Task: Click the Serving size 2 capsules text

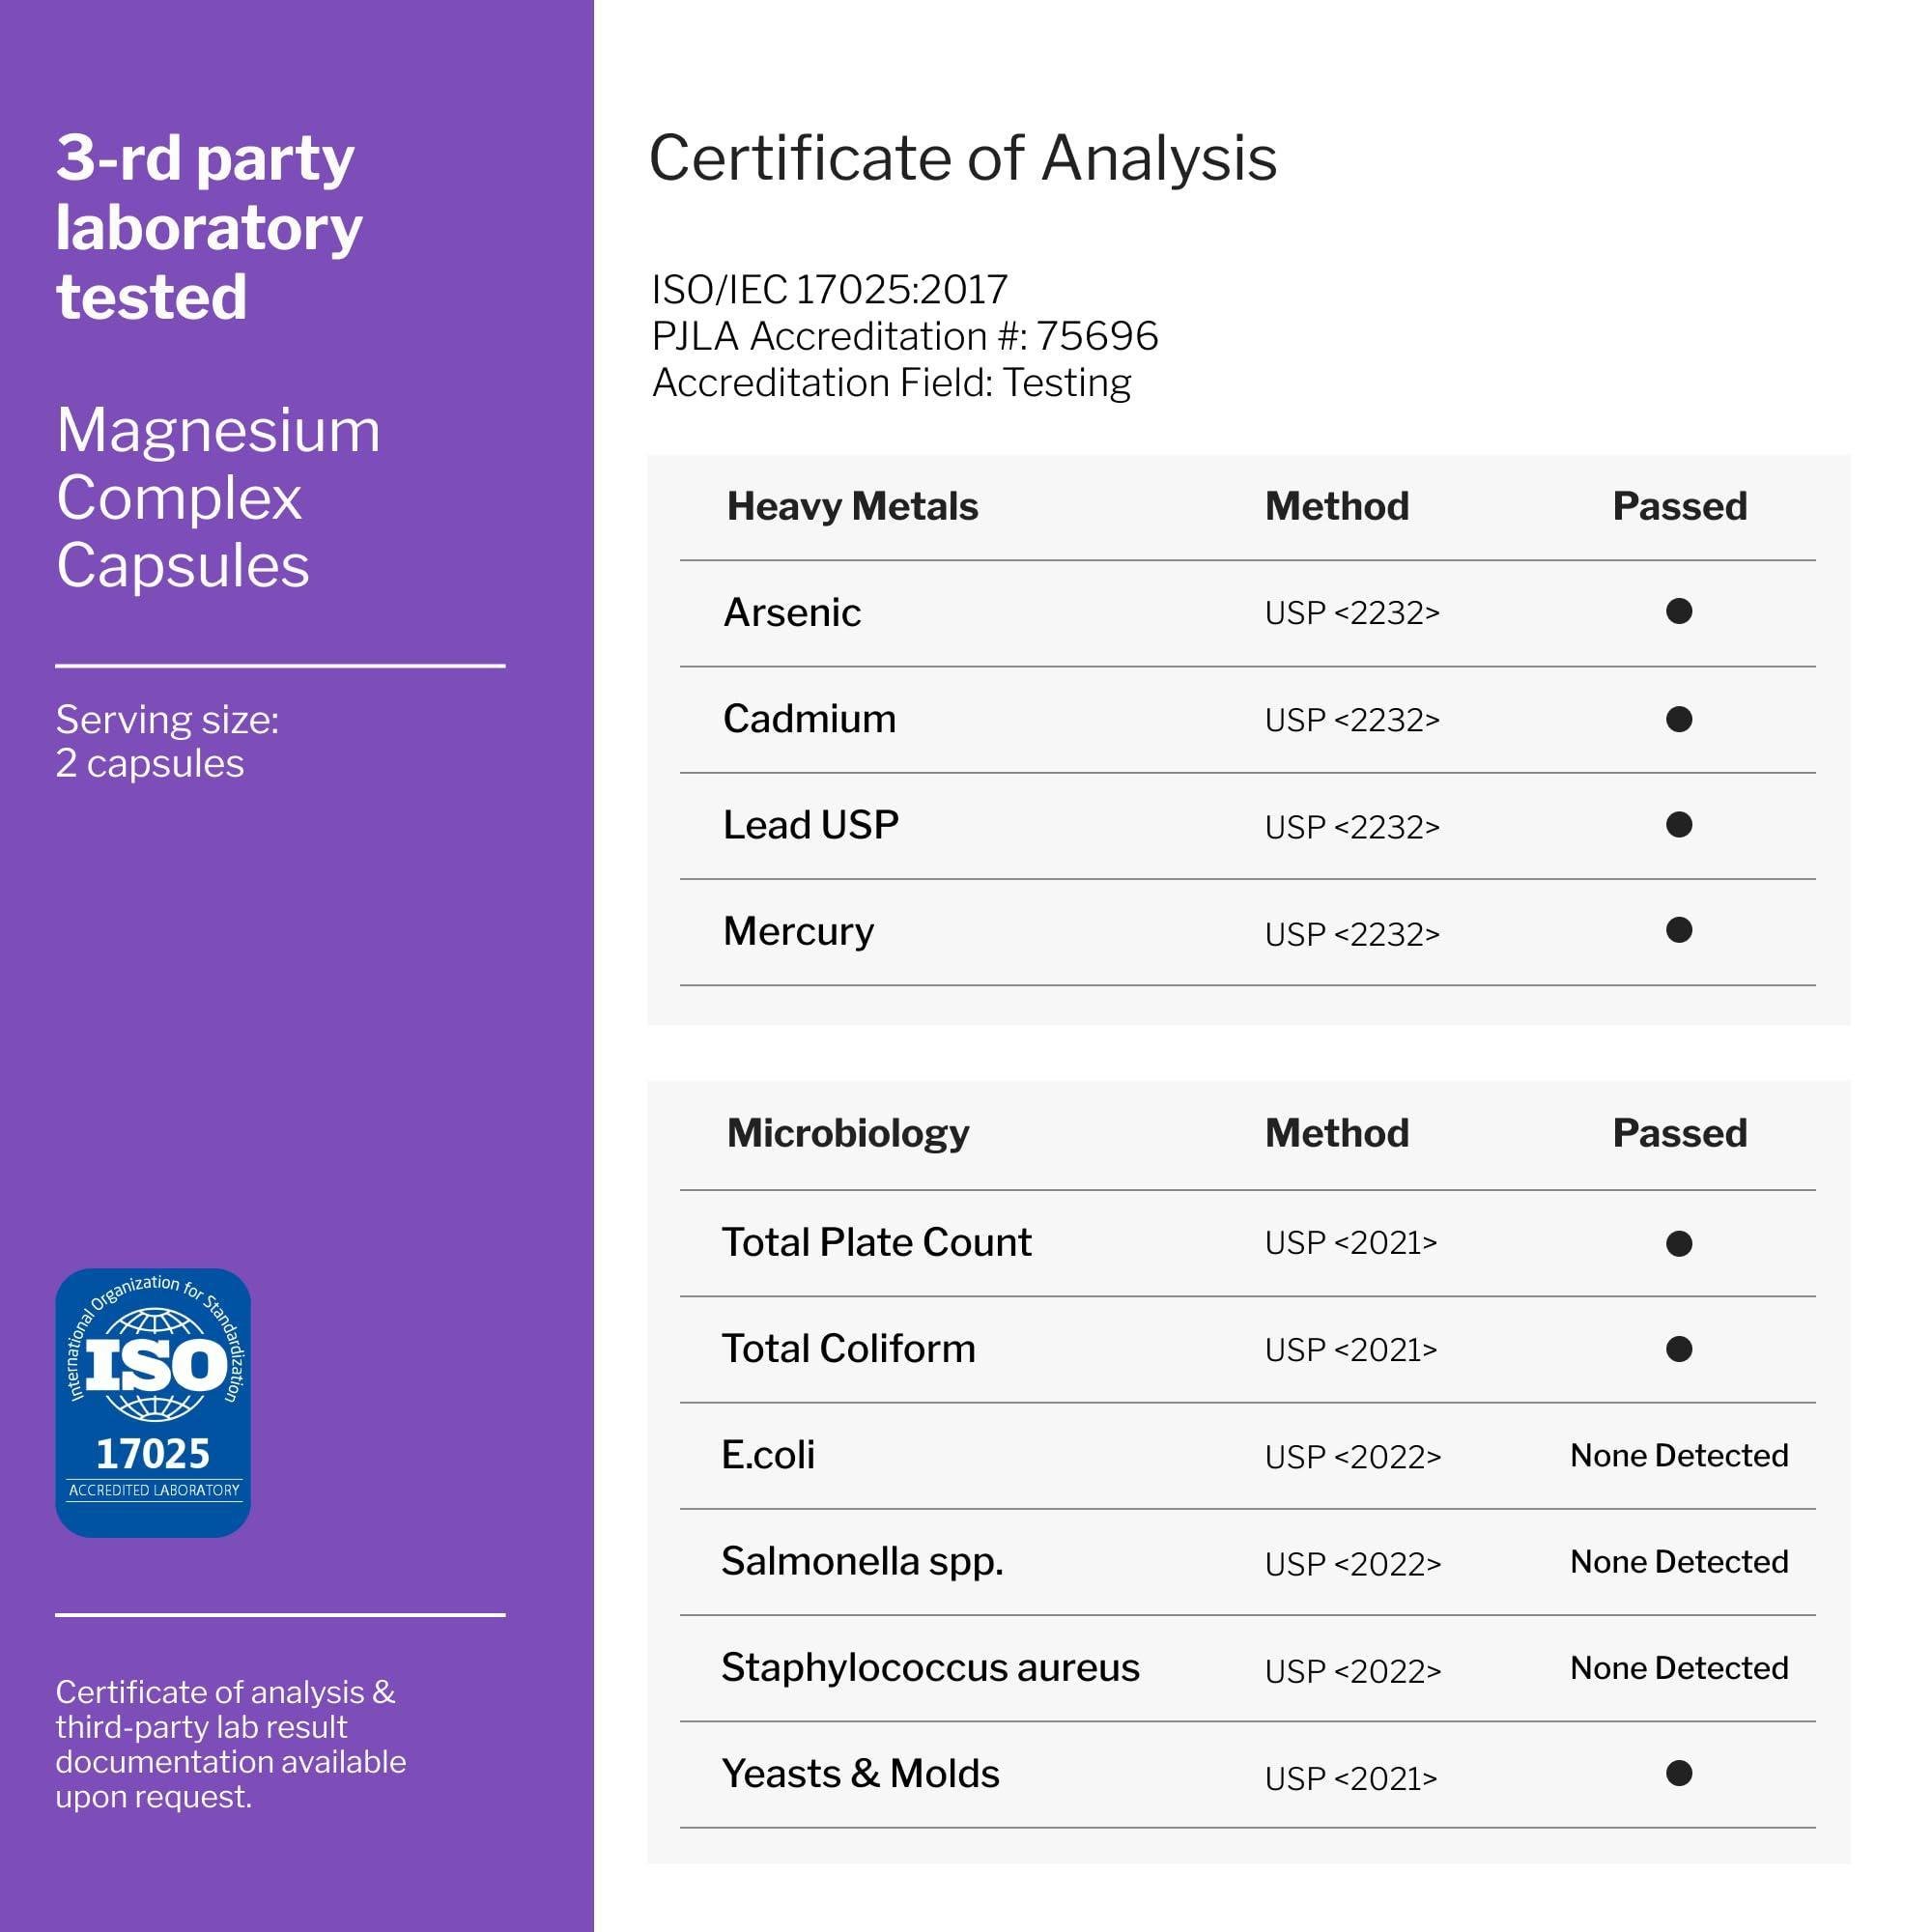Action: click(x=167, y=741)
